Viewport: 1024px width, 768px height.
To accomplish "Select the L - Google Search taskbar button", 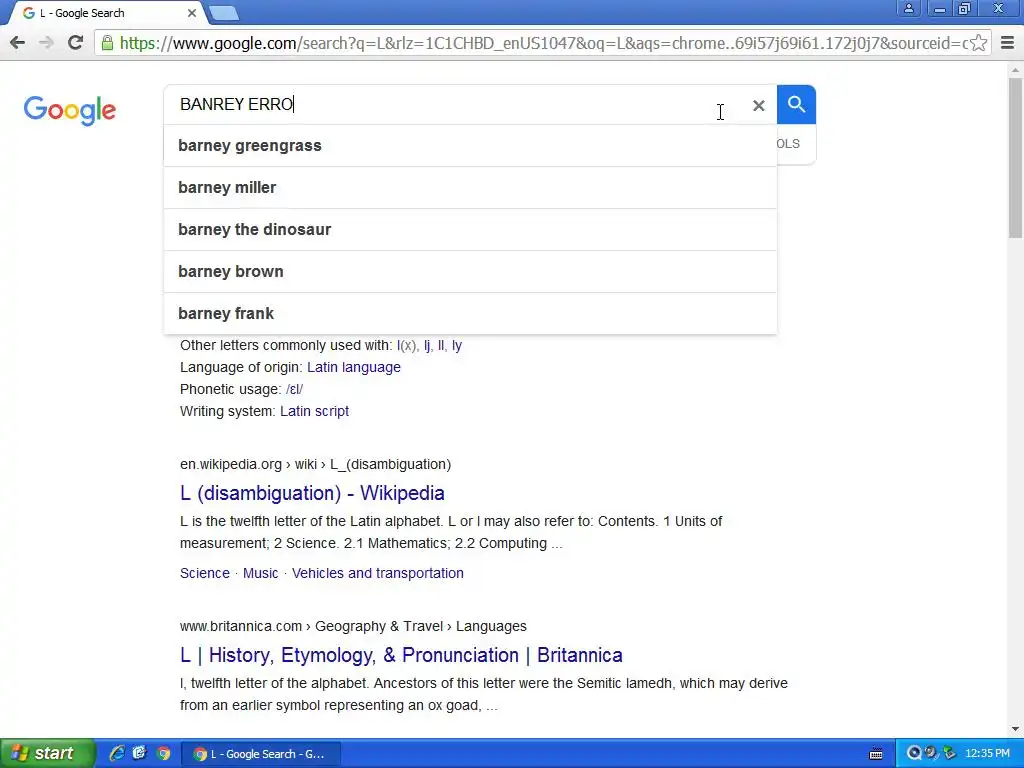I will 260,754.
